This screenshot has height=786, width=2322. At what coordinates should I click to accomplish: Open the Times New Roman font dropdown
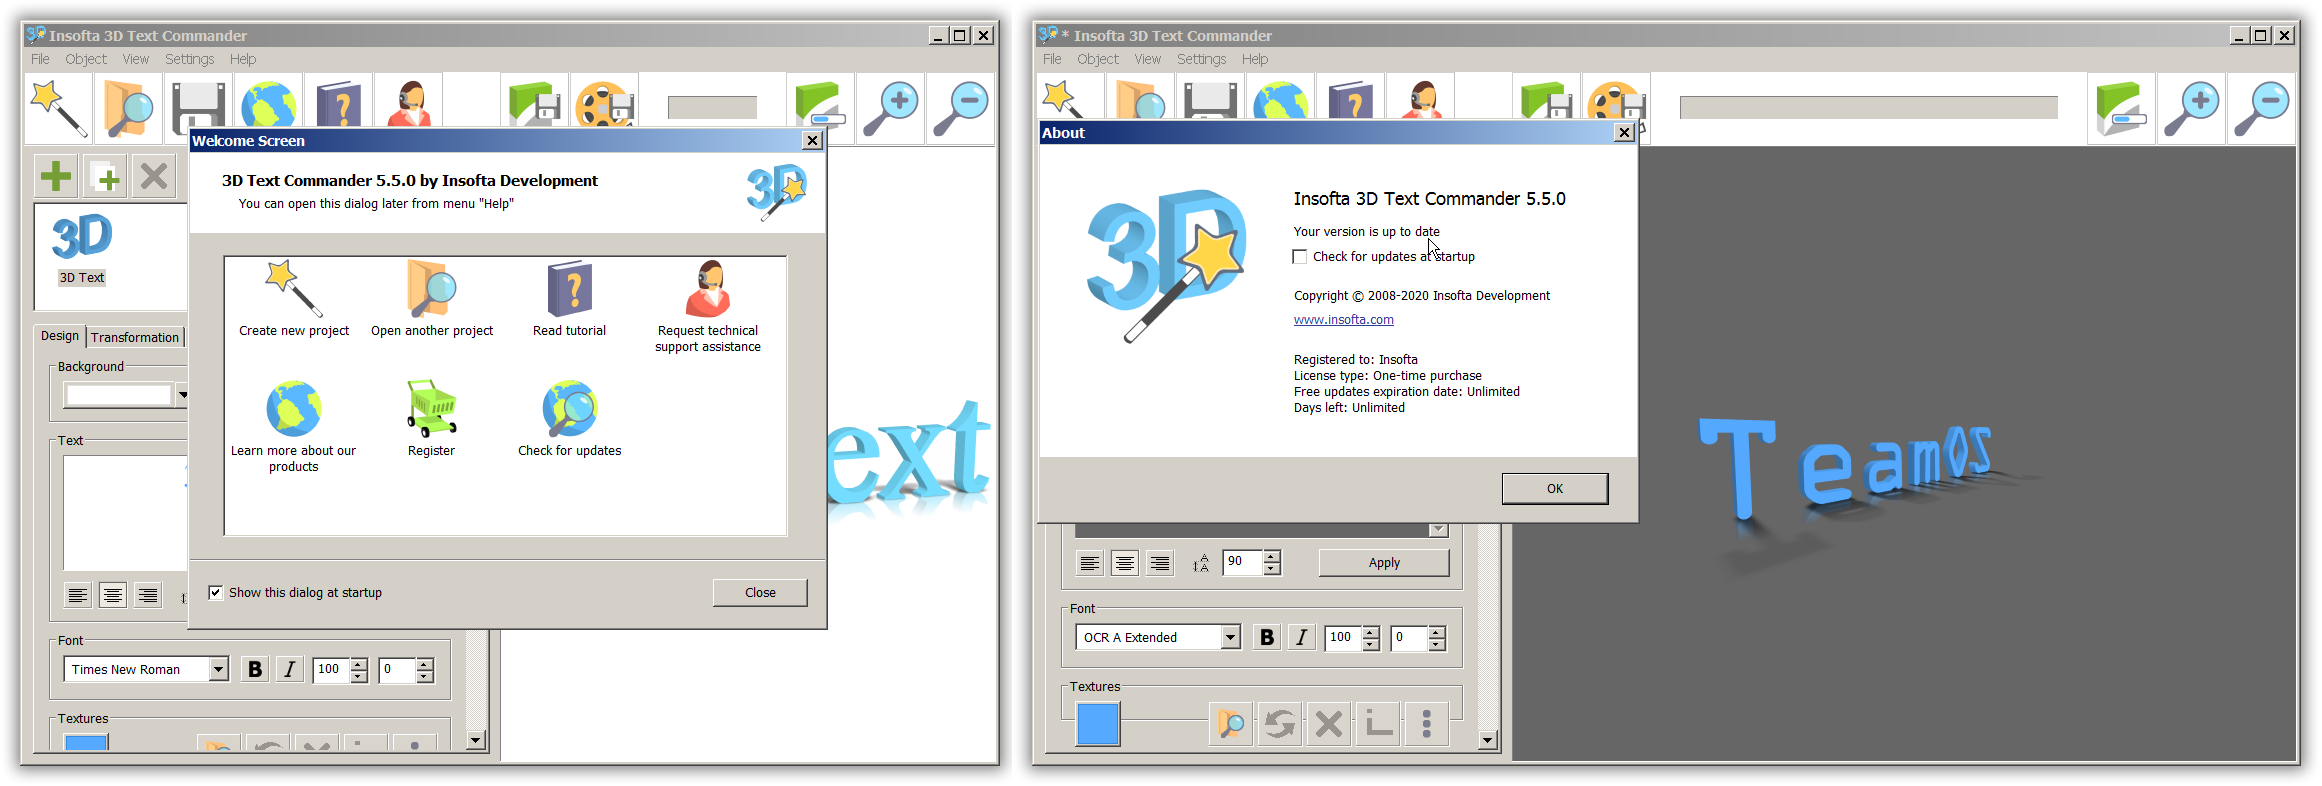pos(219,669)
